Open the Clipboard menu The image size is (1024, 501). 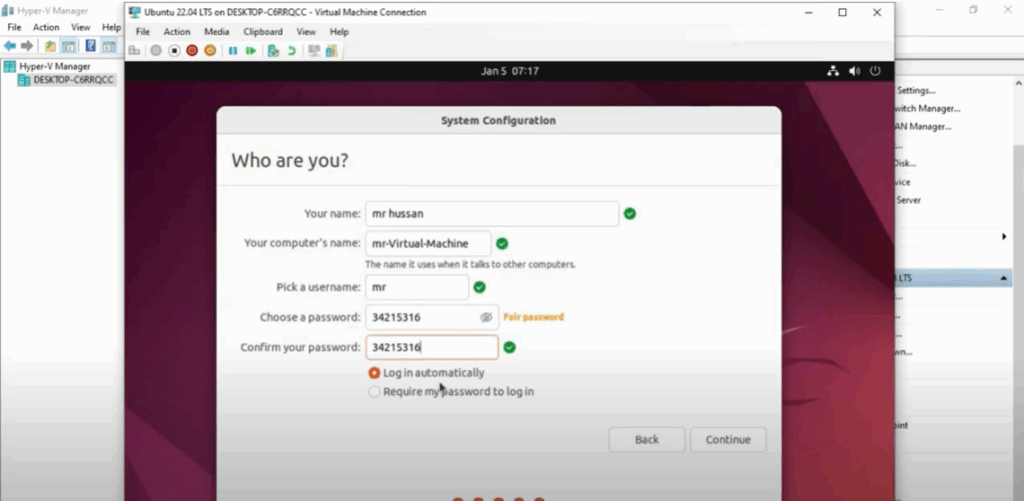[263, 31]
